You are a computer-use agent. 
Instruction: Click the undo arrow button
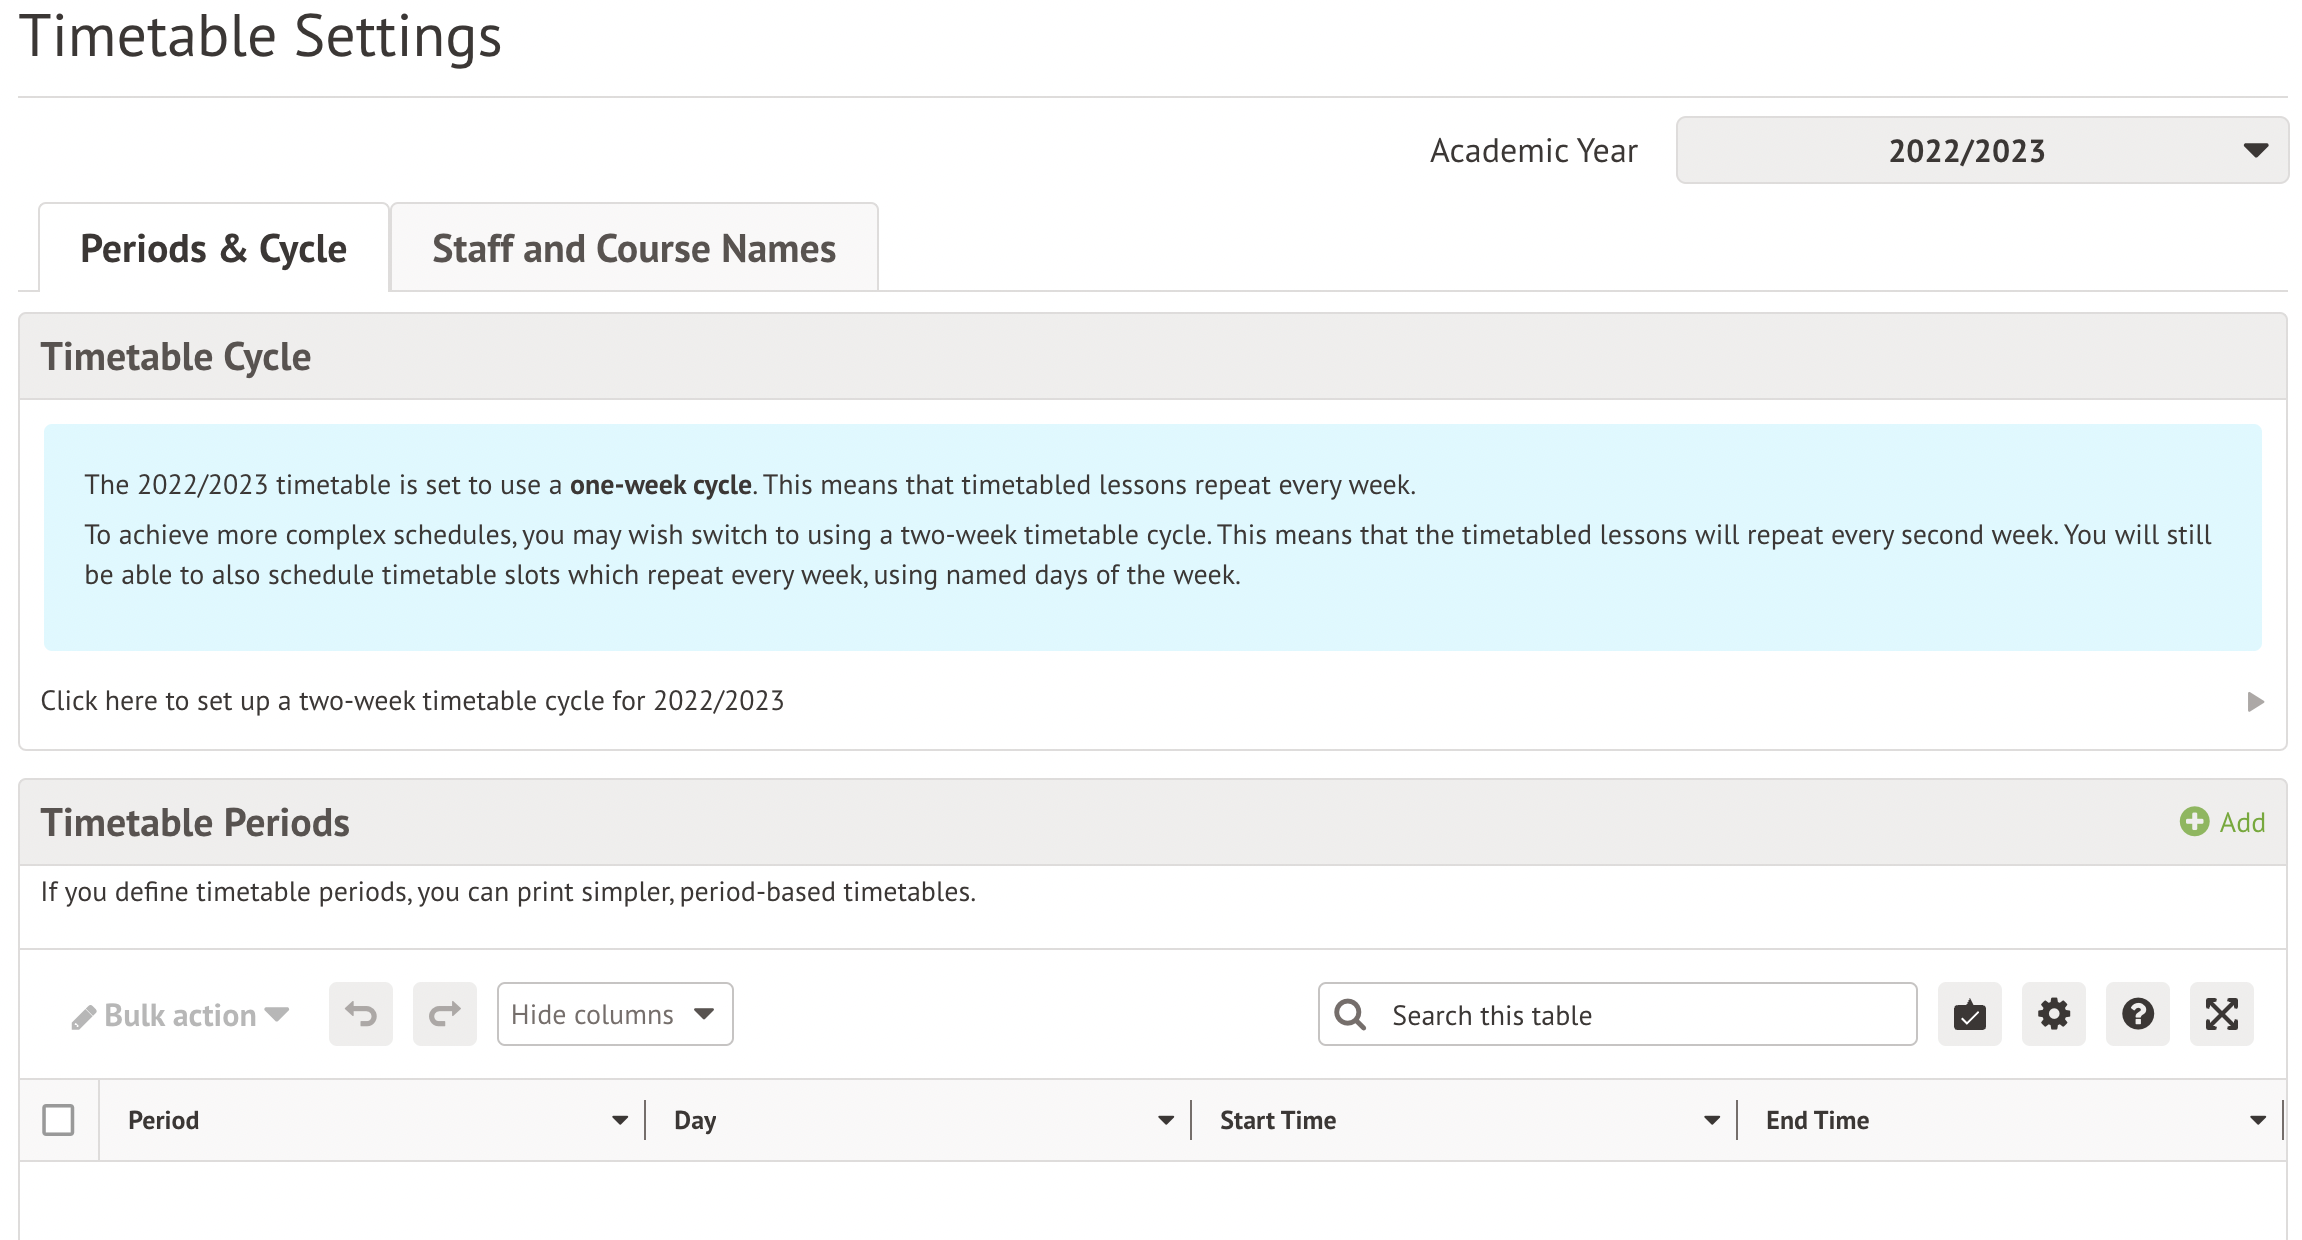tap(360, 1014)
